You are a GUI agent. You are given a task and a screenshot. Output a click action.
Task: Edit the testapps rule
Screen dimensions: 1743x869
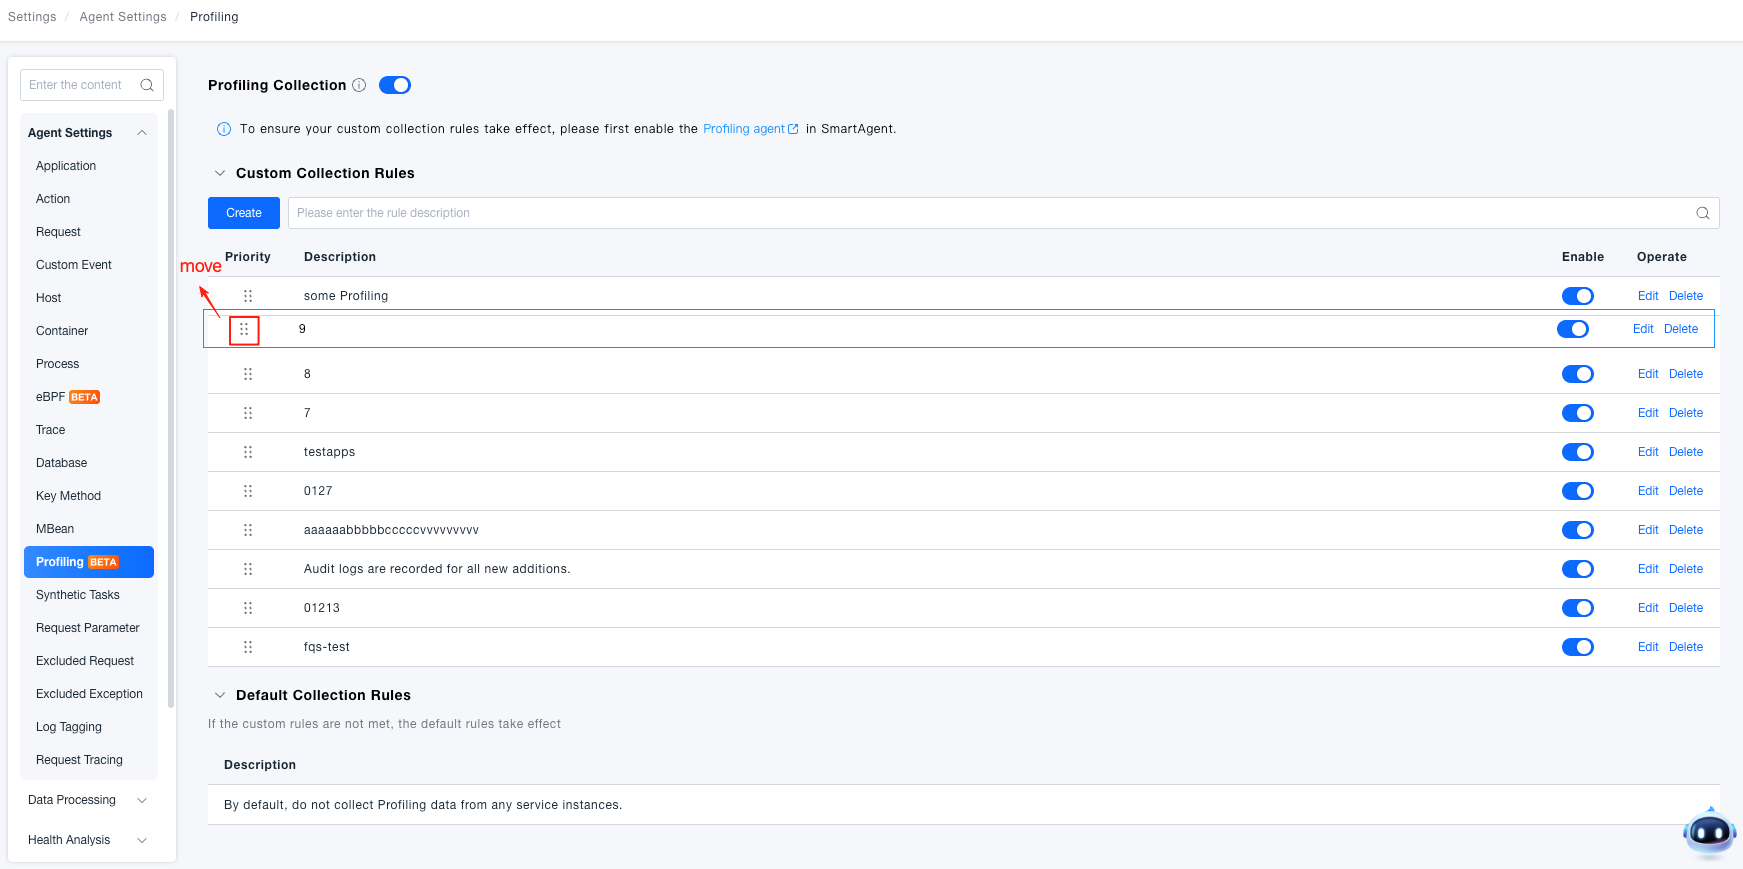point(1648,452)
